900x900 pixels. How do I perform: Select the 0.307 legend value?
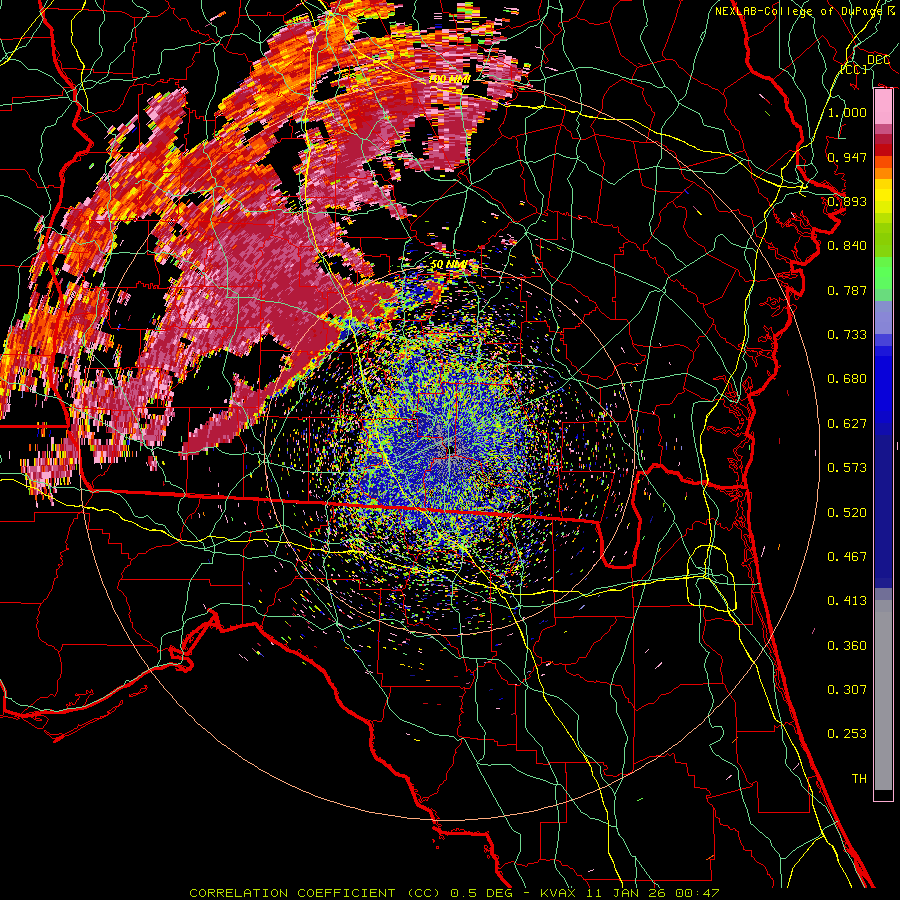(847, 690)
